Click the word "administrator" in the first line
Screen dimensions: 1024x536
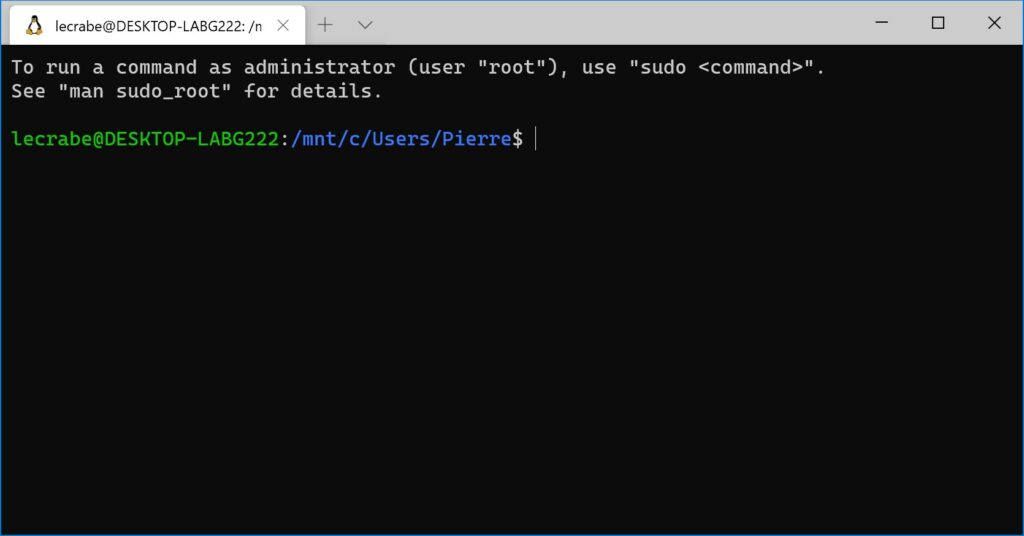coord(319,67)
